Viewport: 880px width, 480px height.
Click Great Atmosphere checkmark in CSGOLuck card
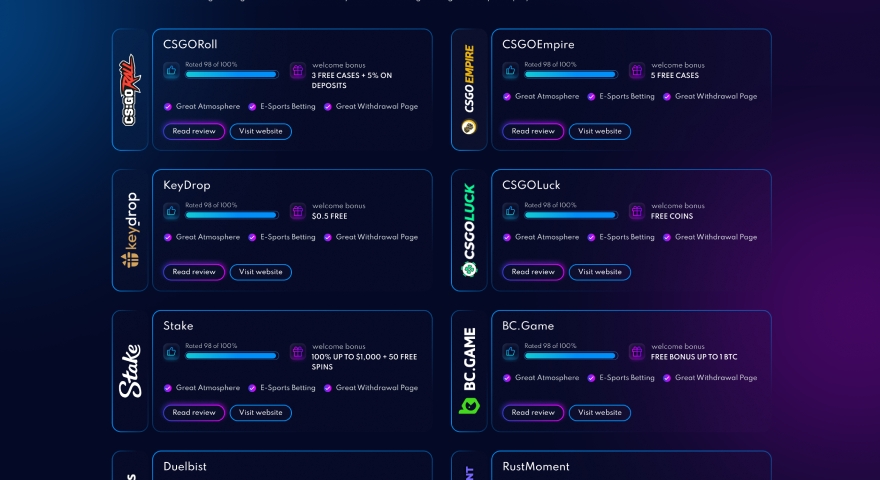click(506, 237)
